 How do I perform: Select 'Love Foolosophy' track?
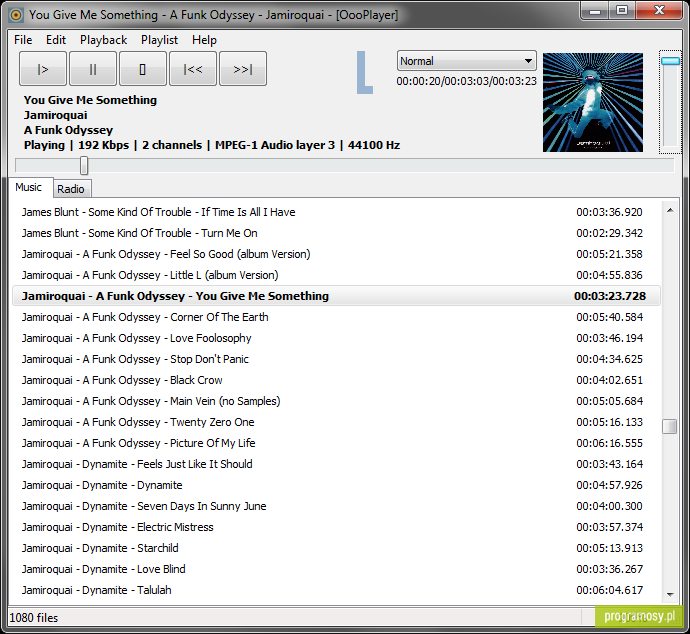coord(336,338)
